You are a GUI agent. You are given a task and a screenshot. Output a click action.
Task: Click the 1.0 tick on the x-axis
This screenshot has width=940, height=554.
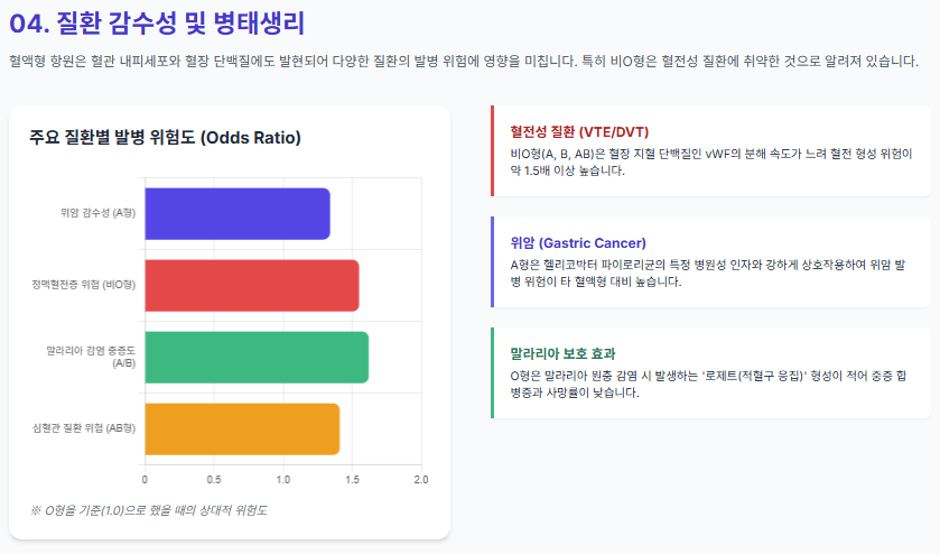click(283, 480)
